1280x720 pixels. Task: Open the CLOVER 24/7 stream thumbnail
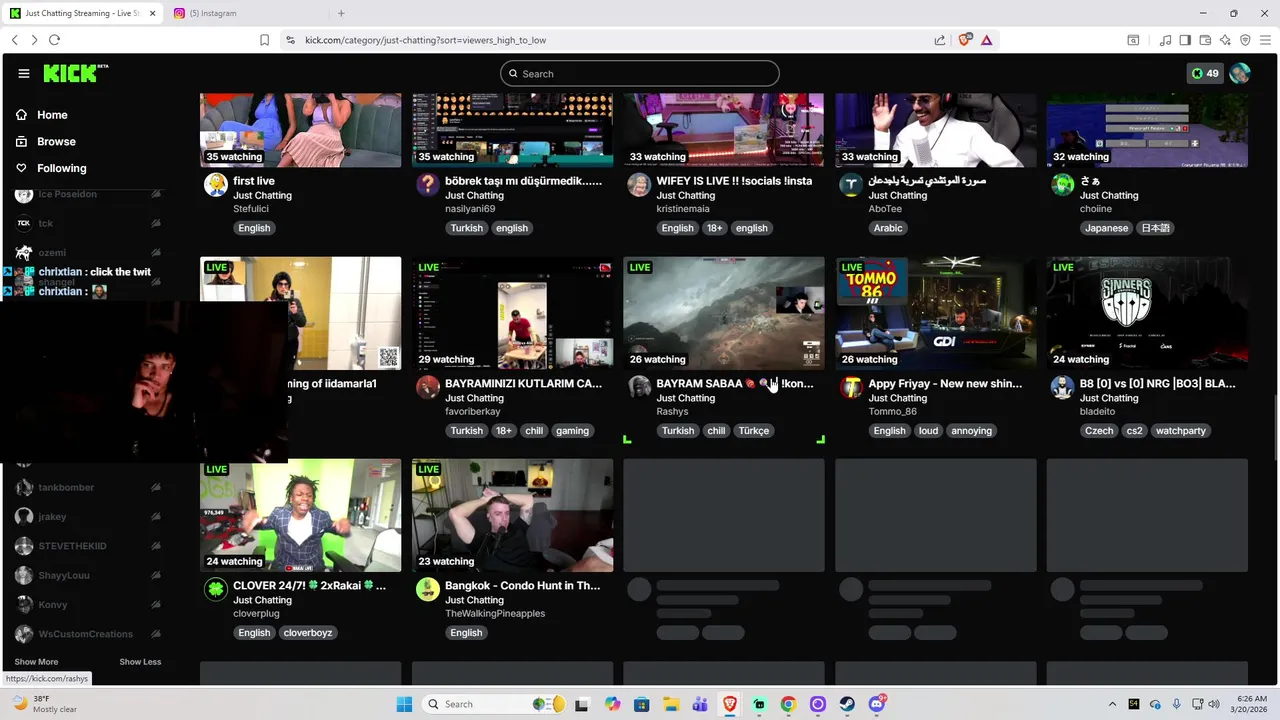click(301, 515)
